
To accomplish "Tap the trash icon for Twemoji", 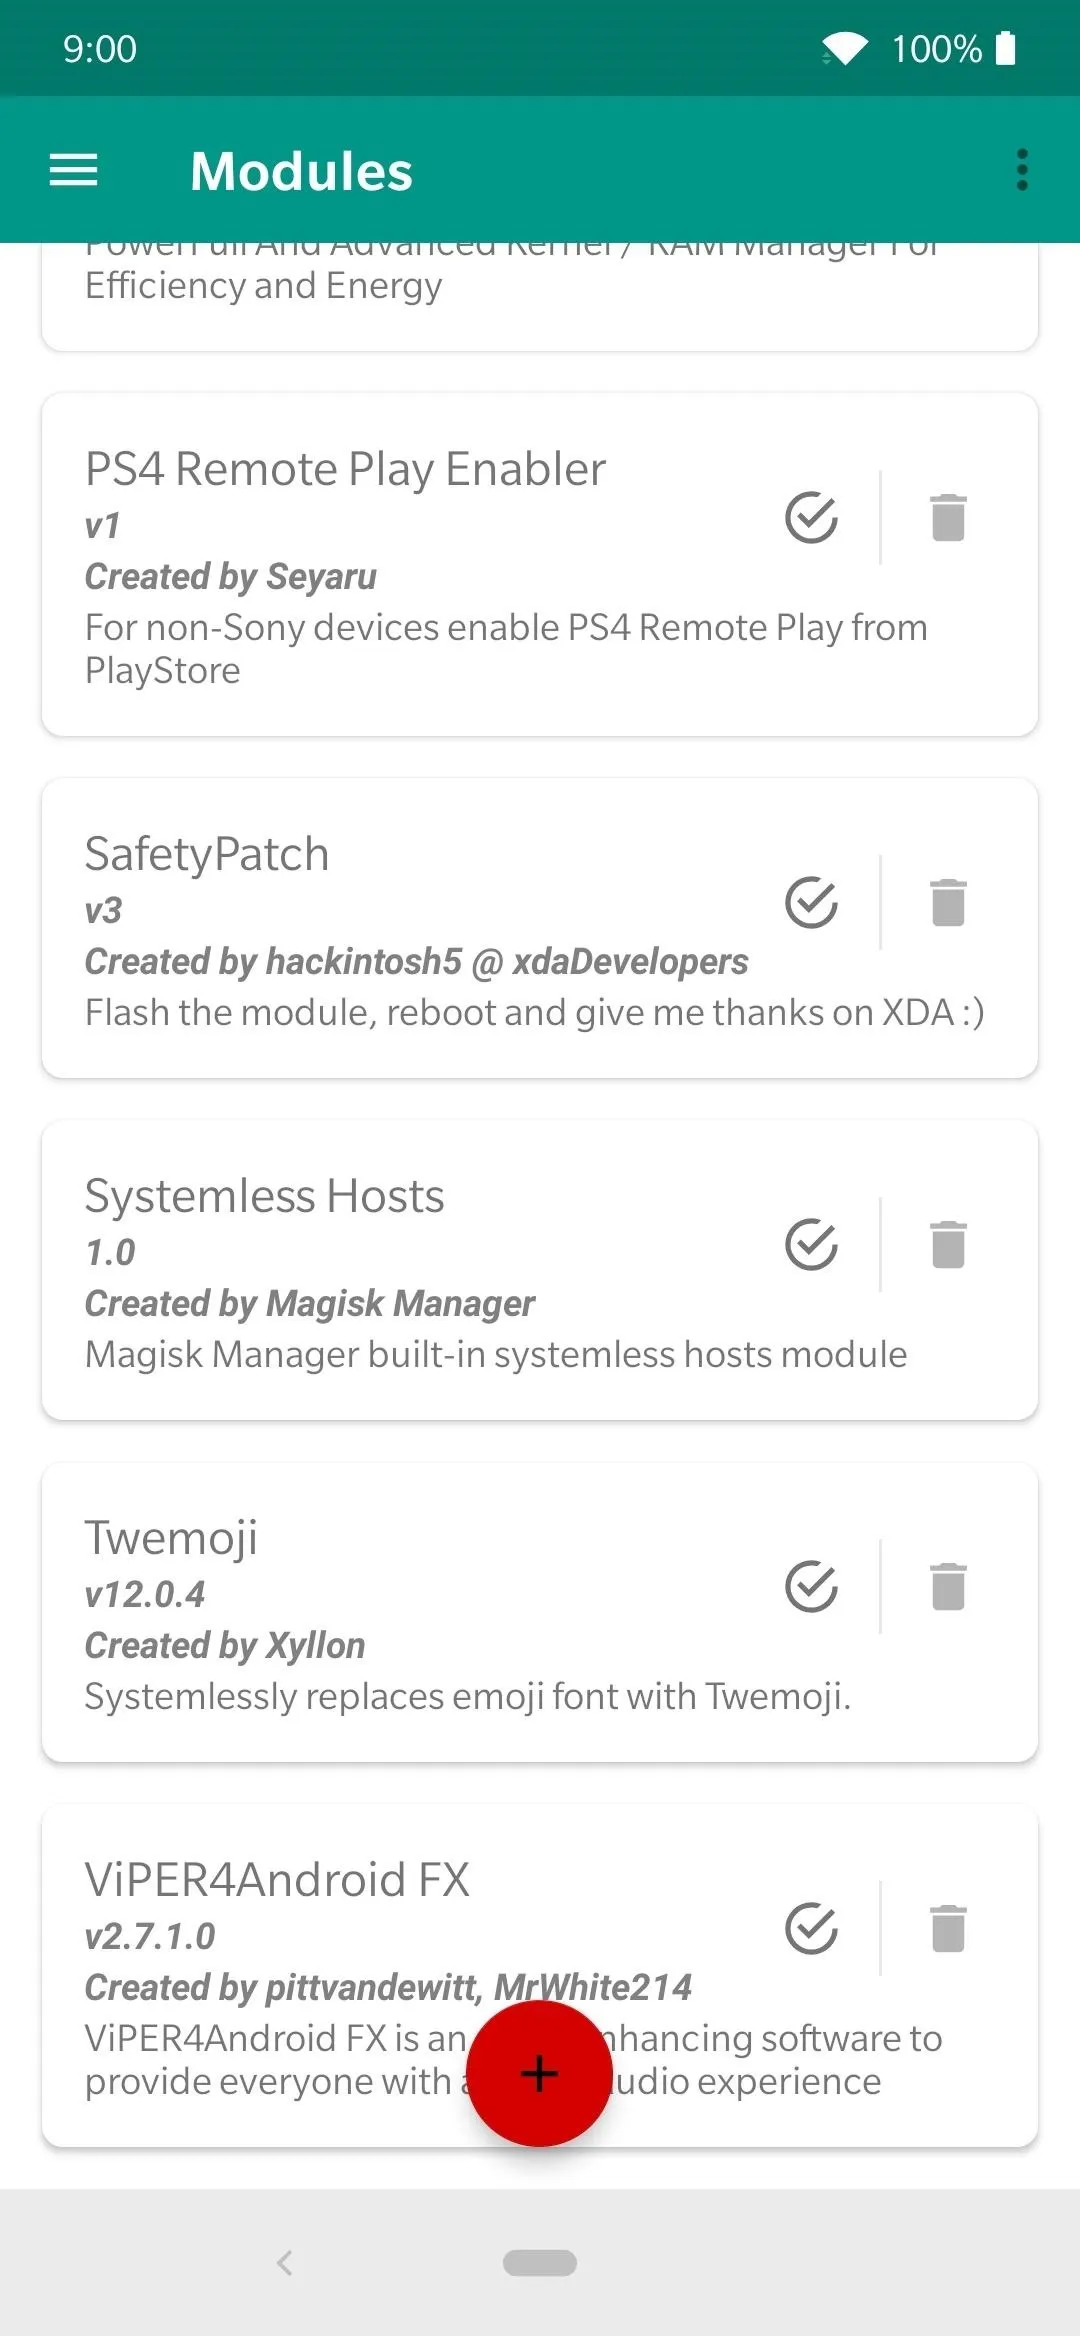I will pos(948,1587).
